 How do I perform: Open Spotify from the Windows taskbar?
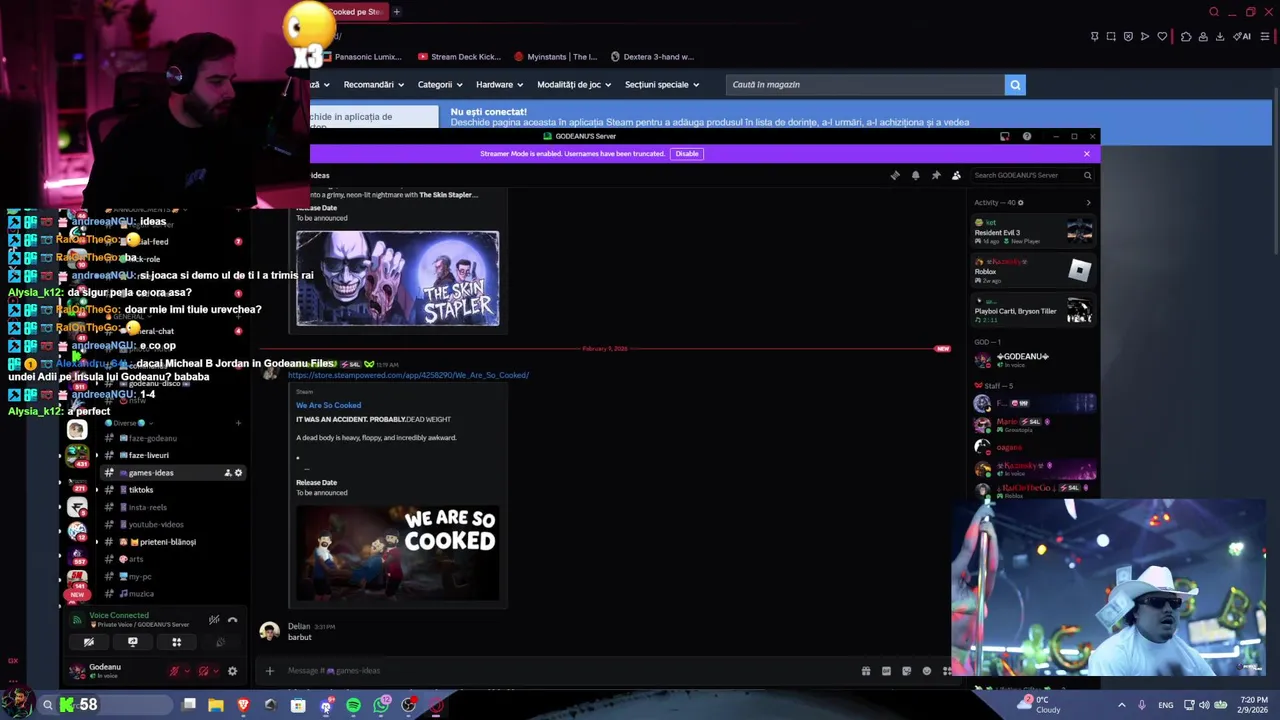click(x=353, y=705)
